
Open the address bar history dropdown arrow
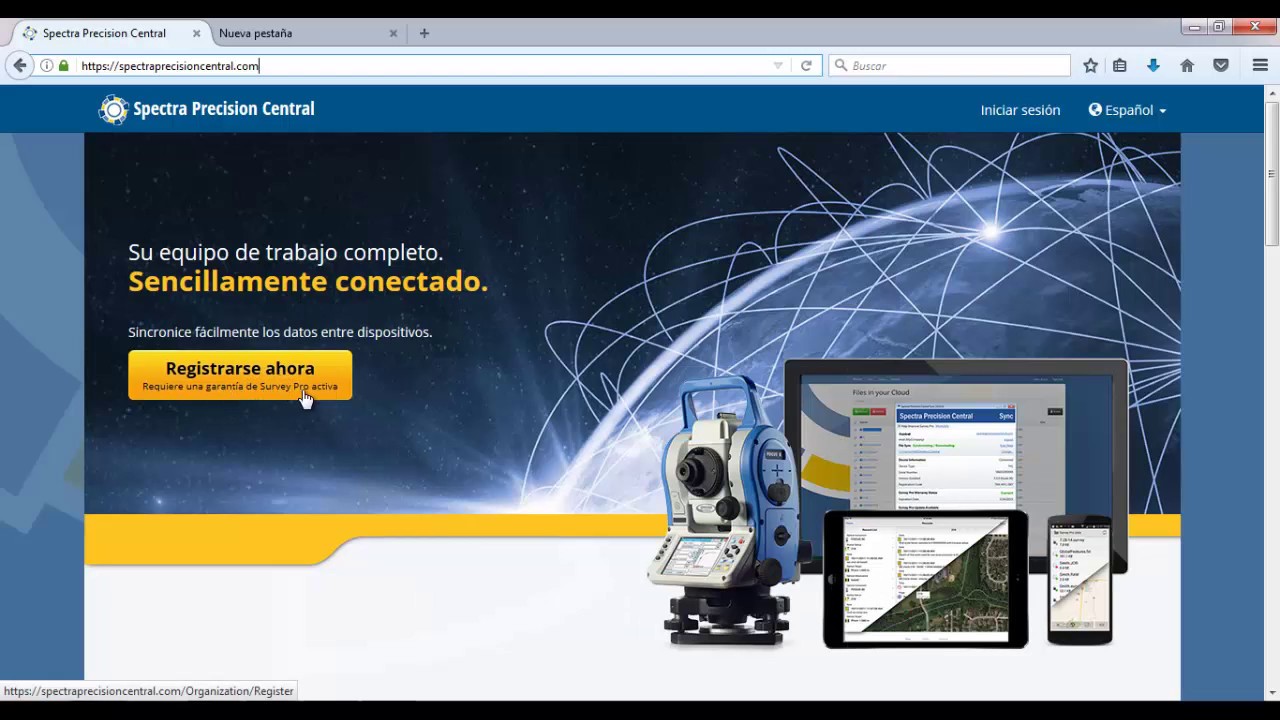point(778,65)
